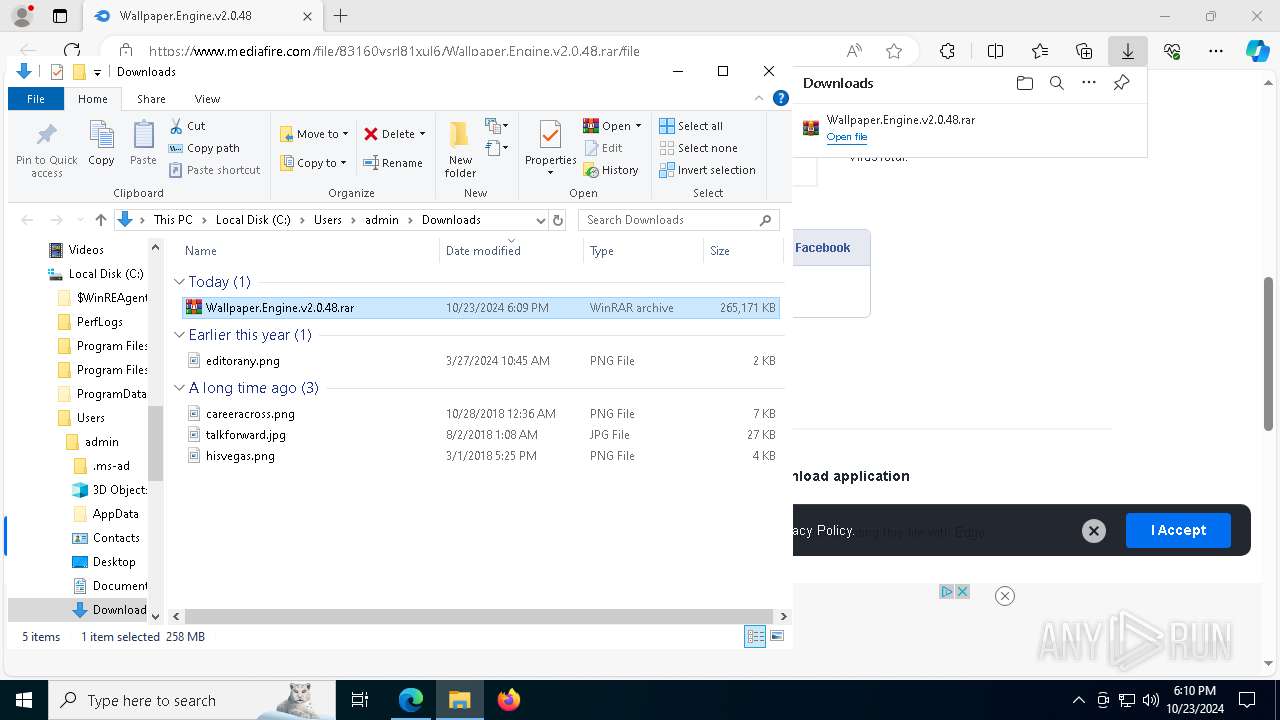This screenshot has width=1280, height=720.
Task: Pin the Edge Downloads panel
Action: pos(1121,83)
